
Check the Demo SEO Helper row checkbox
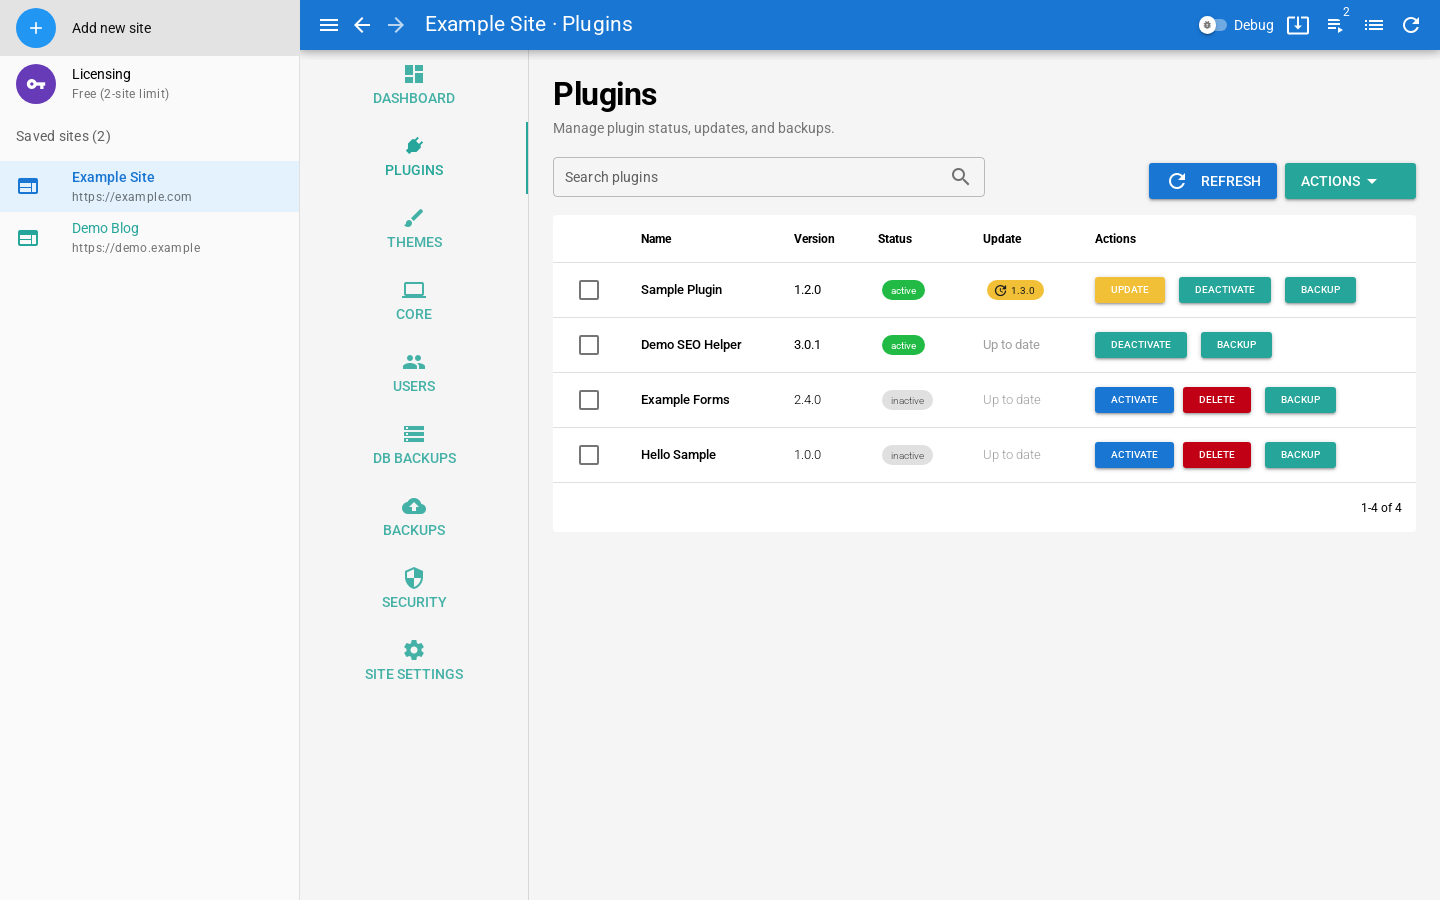pyautogui.click(x=589, y=345)
